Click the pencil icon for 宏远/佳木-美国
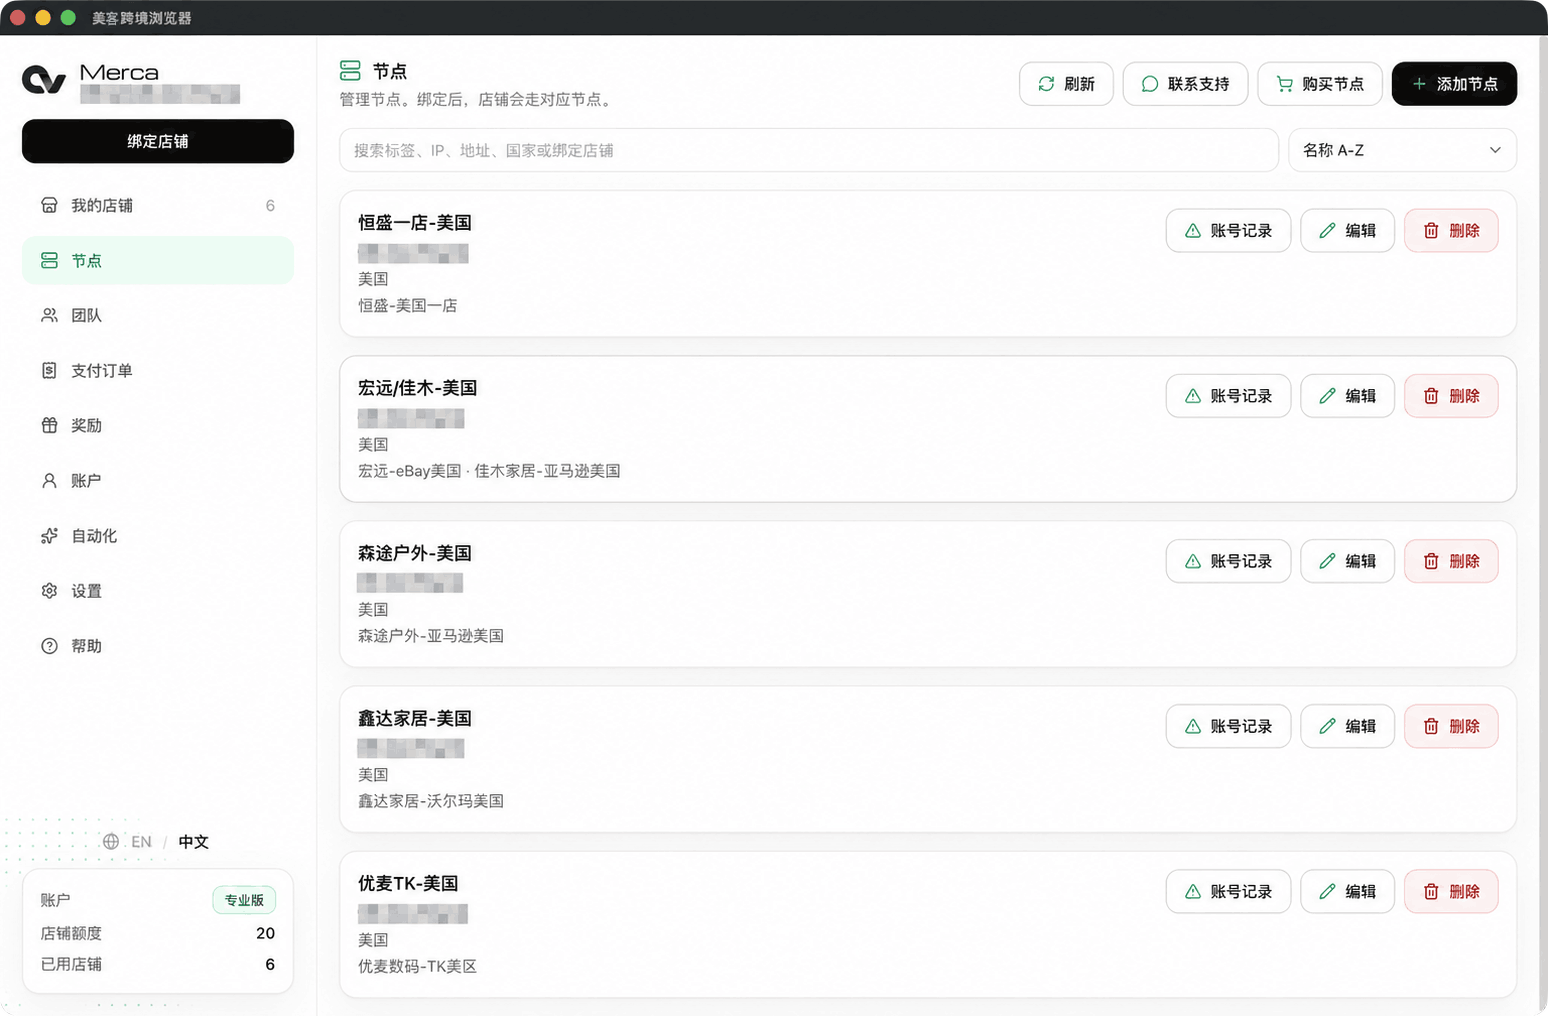The image size is (1548, 1016). tap(1327, 396)
